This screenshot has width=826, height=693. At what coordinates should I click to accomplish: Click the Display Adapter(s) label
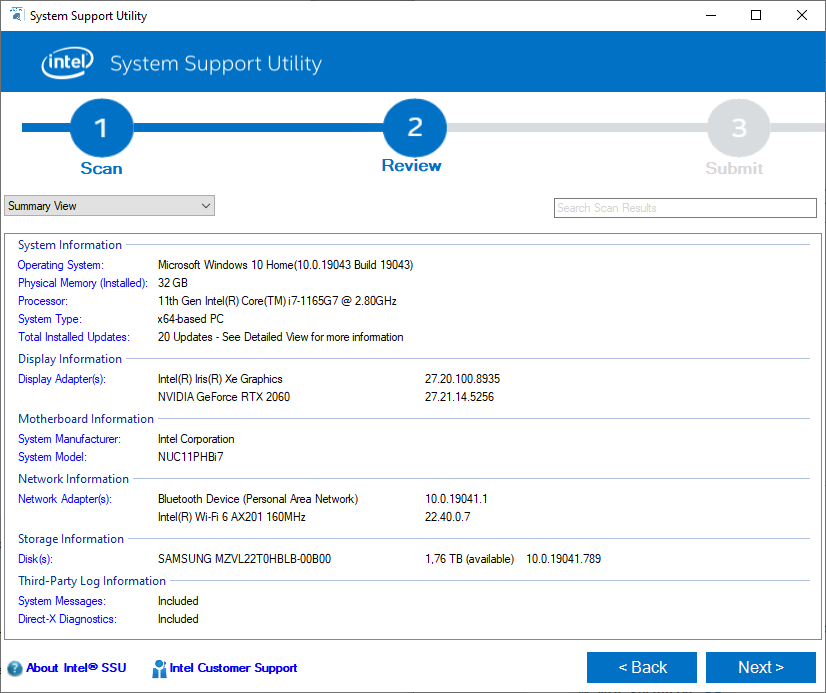pos(62,379)
